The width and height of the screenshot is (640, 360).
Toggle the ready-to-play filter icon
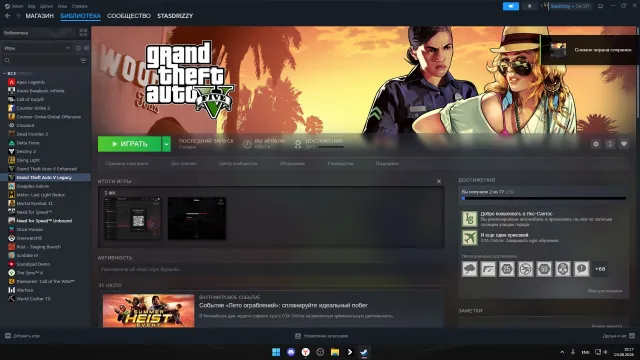point(86,48)
